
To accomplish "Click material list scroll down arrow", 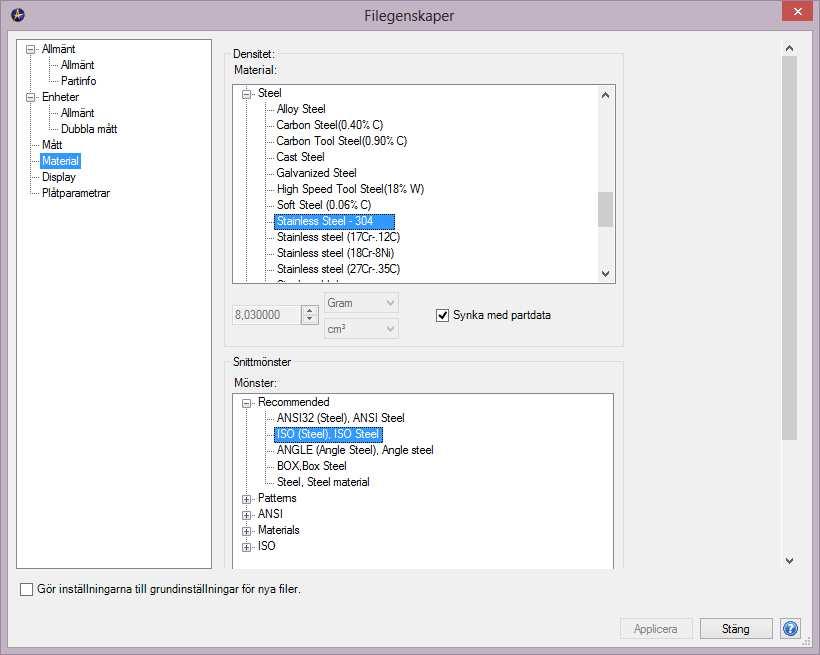I will click(x=605, y=274).
